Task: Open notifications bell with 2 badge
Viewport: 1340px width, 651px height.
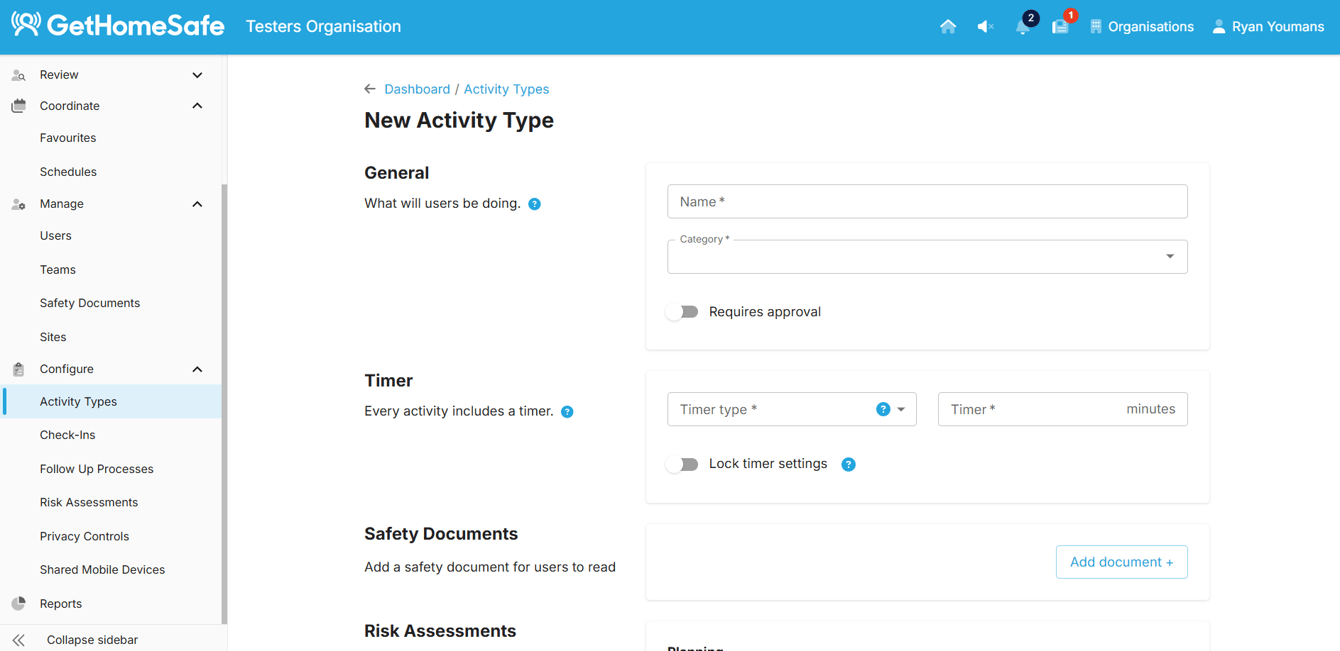Action: pyautogui.click(x=1023, y=26)
